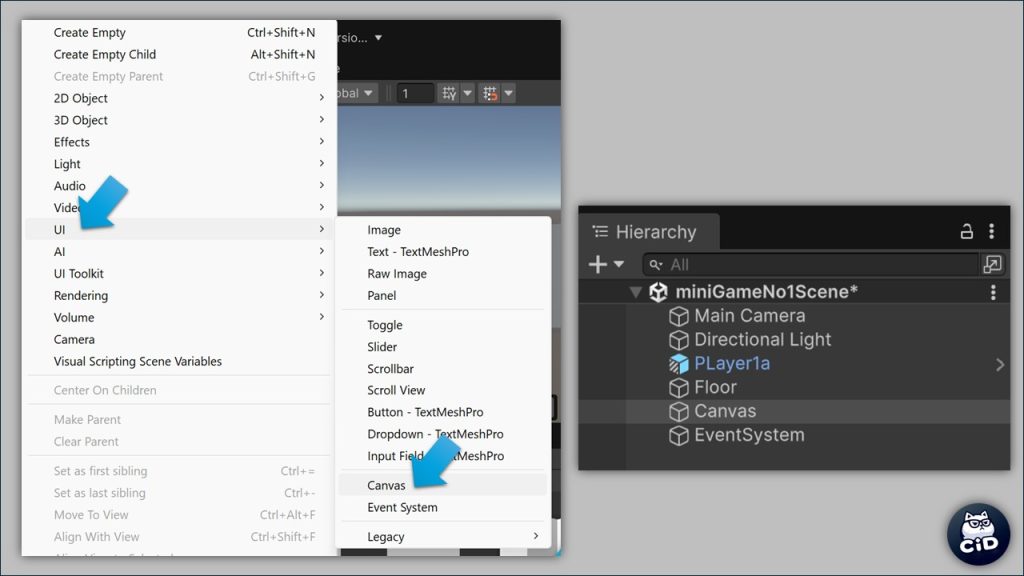Select Create Empty in the context menu
The height and width of the screenshot is (576, 1024).
(x=90, y=32)
